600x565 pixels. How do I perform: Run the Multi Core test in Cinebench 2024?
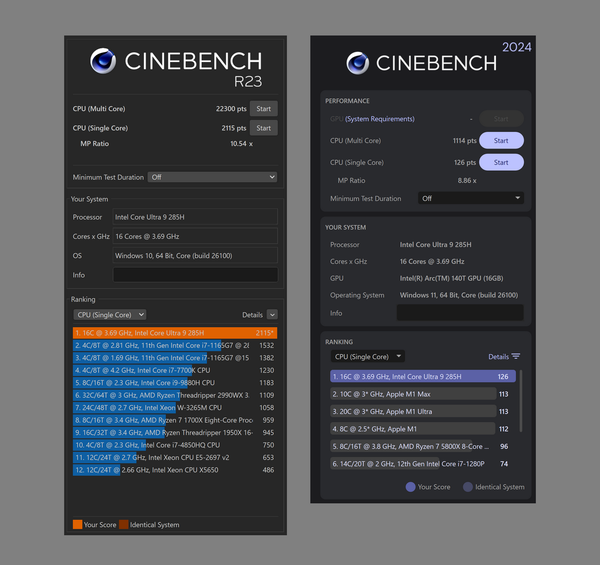pos(501,141)
